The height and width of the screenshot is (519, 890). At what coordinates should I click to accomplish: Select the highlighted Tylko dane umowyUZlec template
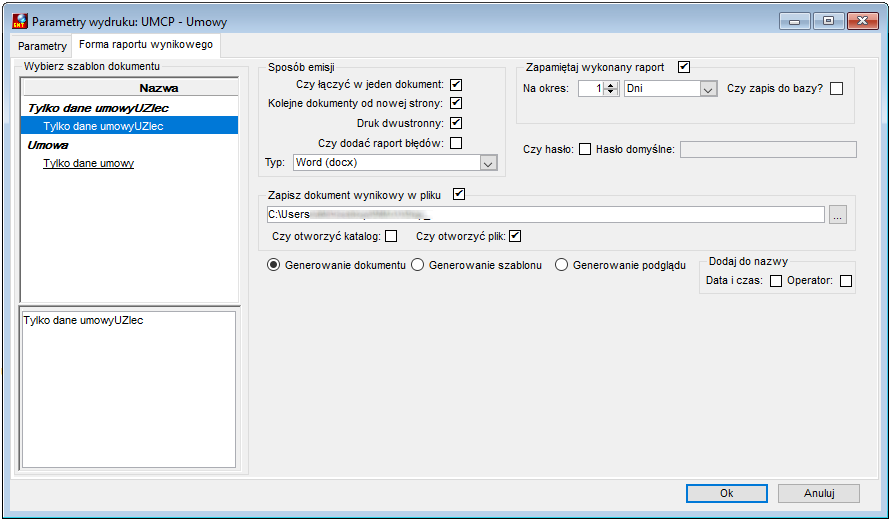click(129, 125)
